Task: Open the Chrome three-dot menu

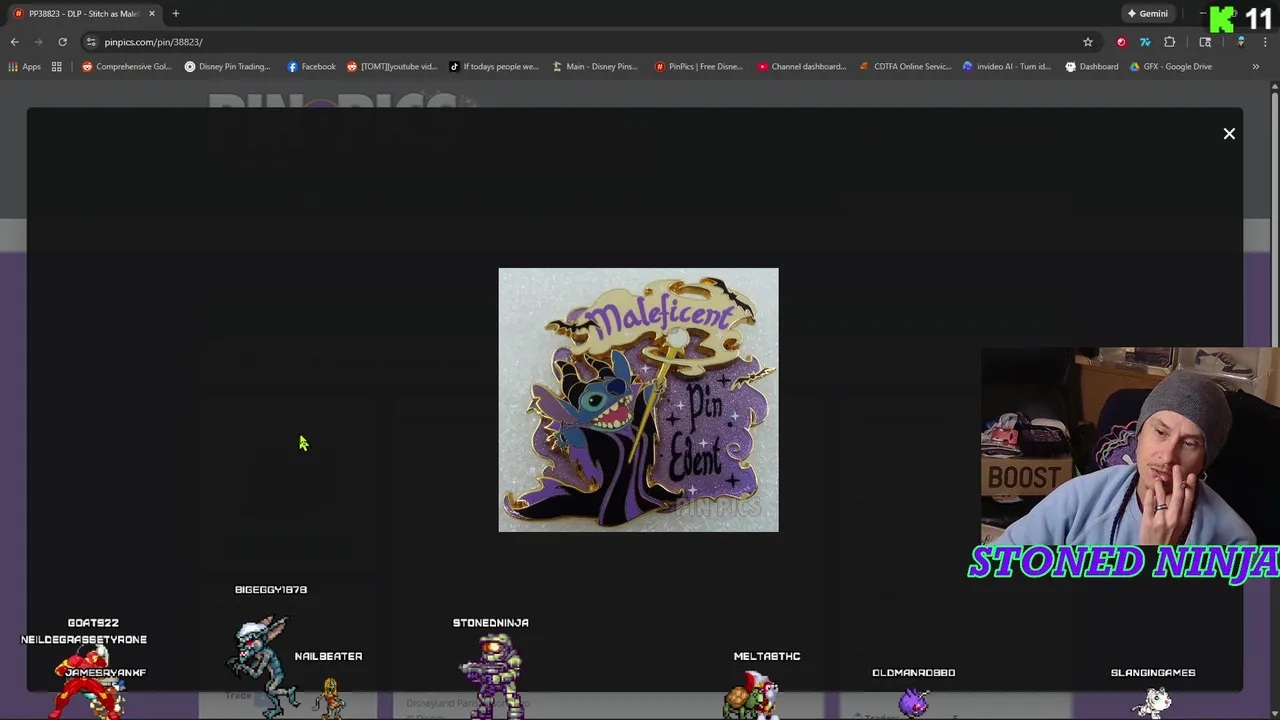Action: [x=1265, y=42]
